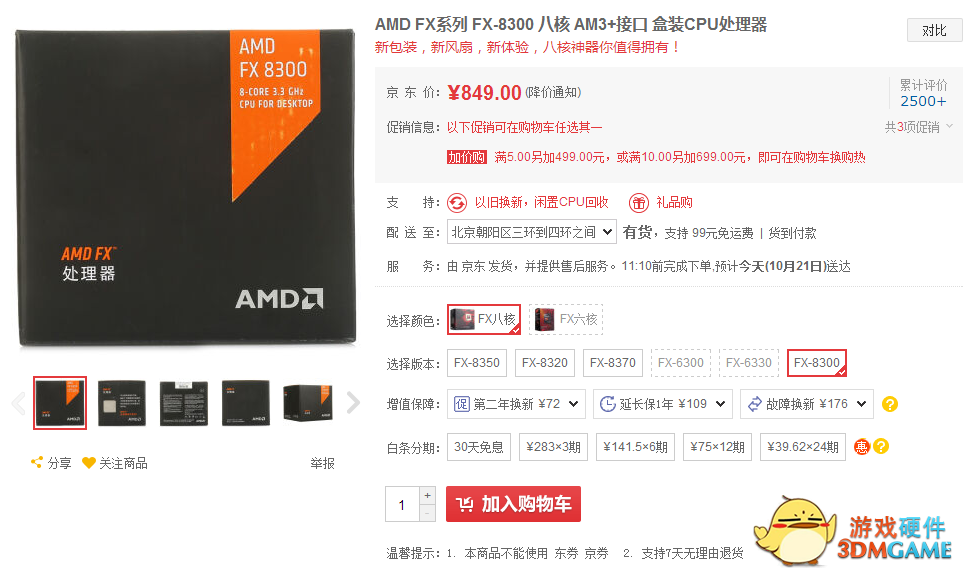Show previous thumbnails with left arrow

[19, 402]
